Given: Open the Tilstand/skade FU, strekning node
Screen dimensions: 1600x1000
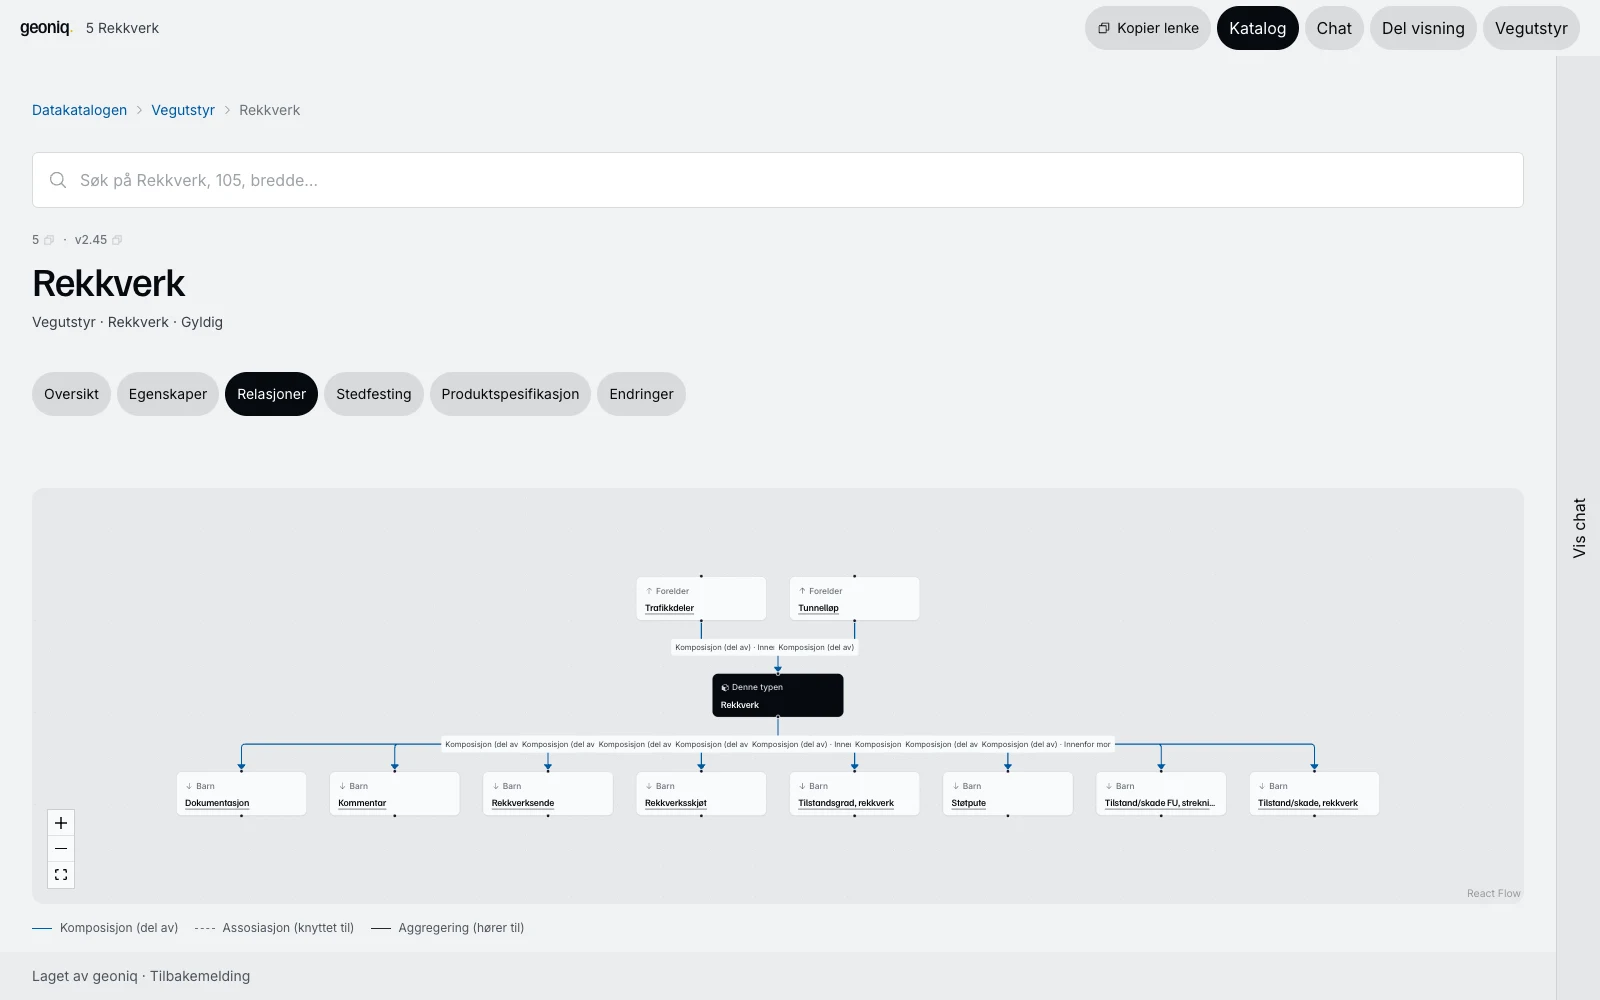Looking at the screenshot, I should click(x=1161, y=794).
